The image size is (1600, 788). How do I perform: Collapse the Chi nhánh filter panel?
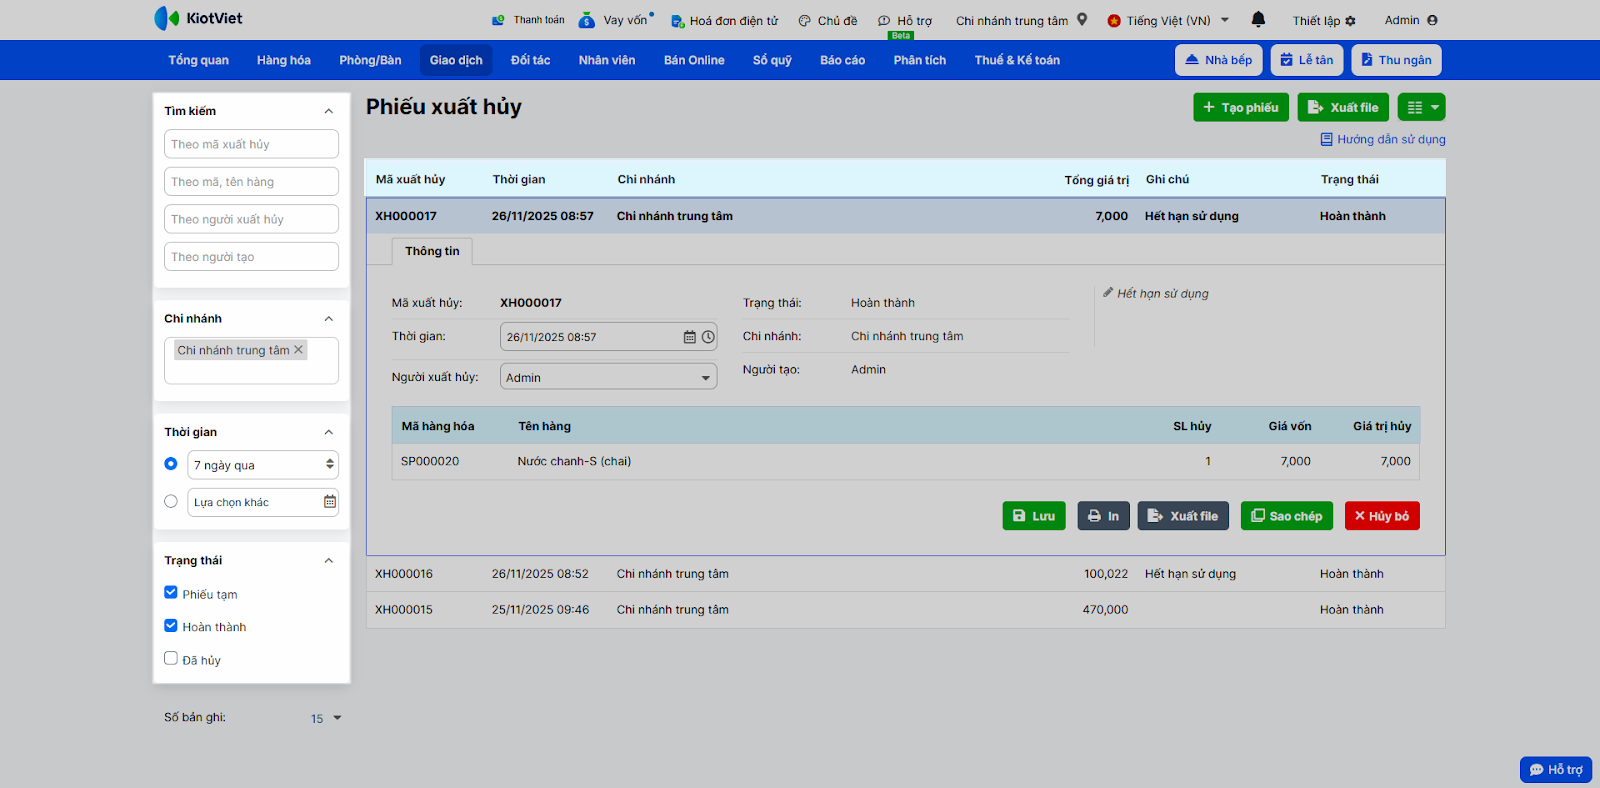tap(329, 319)
